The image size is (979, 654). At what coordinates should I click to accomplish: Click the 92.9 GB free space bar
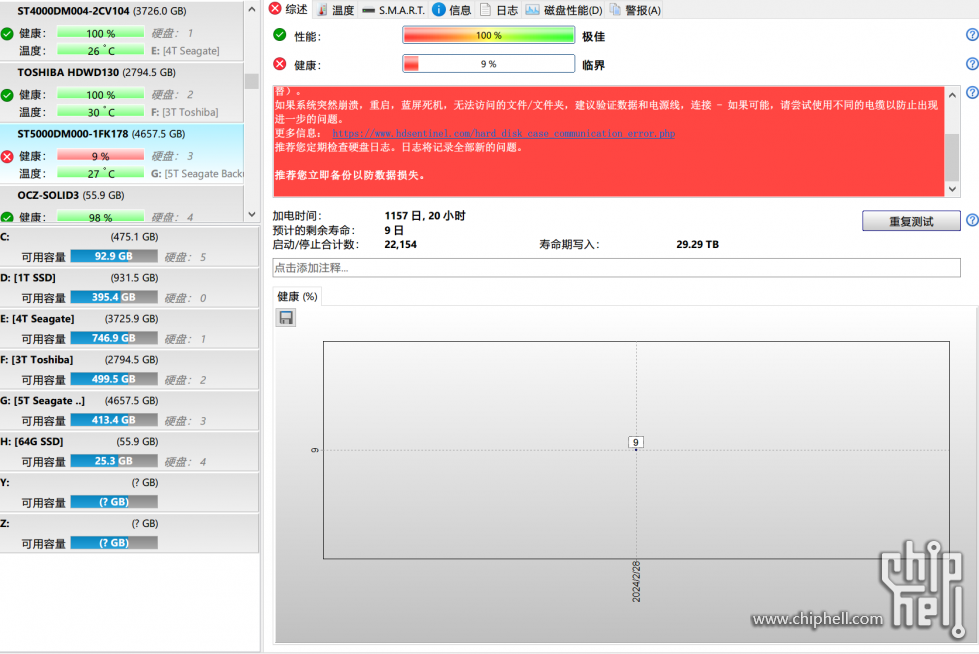click(x=114, y=256)
